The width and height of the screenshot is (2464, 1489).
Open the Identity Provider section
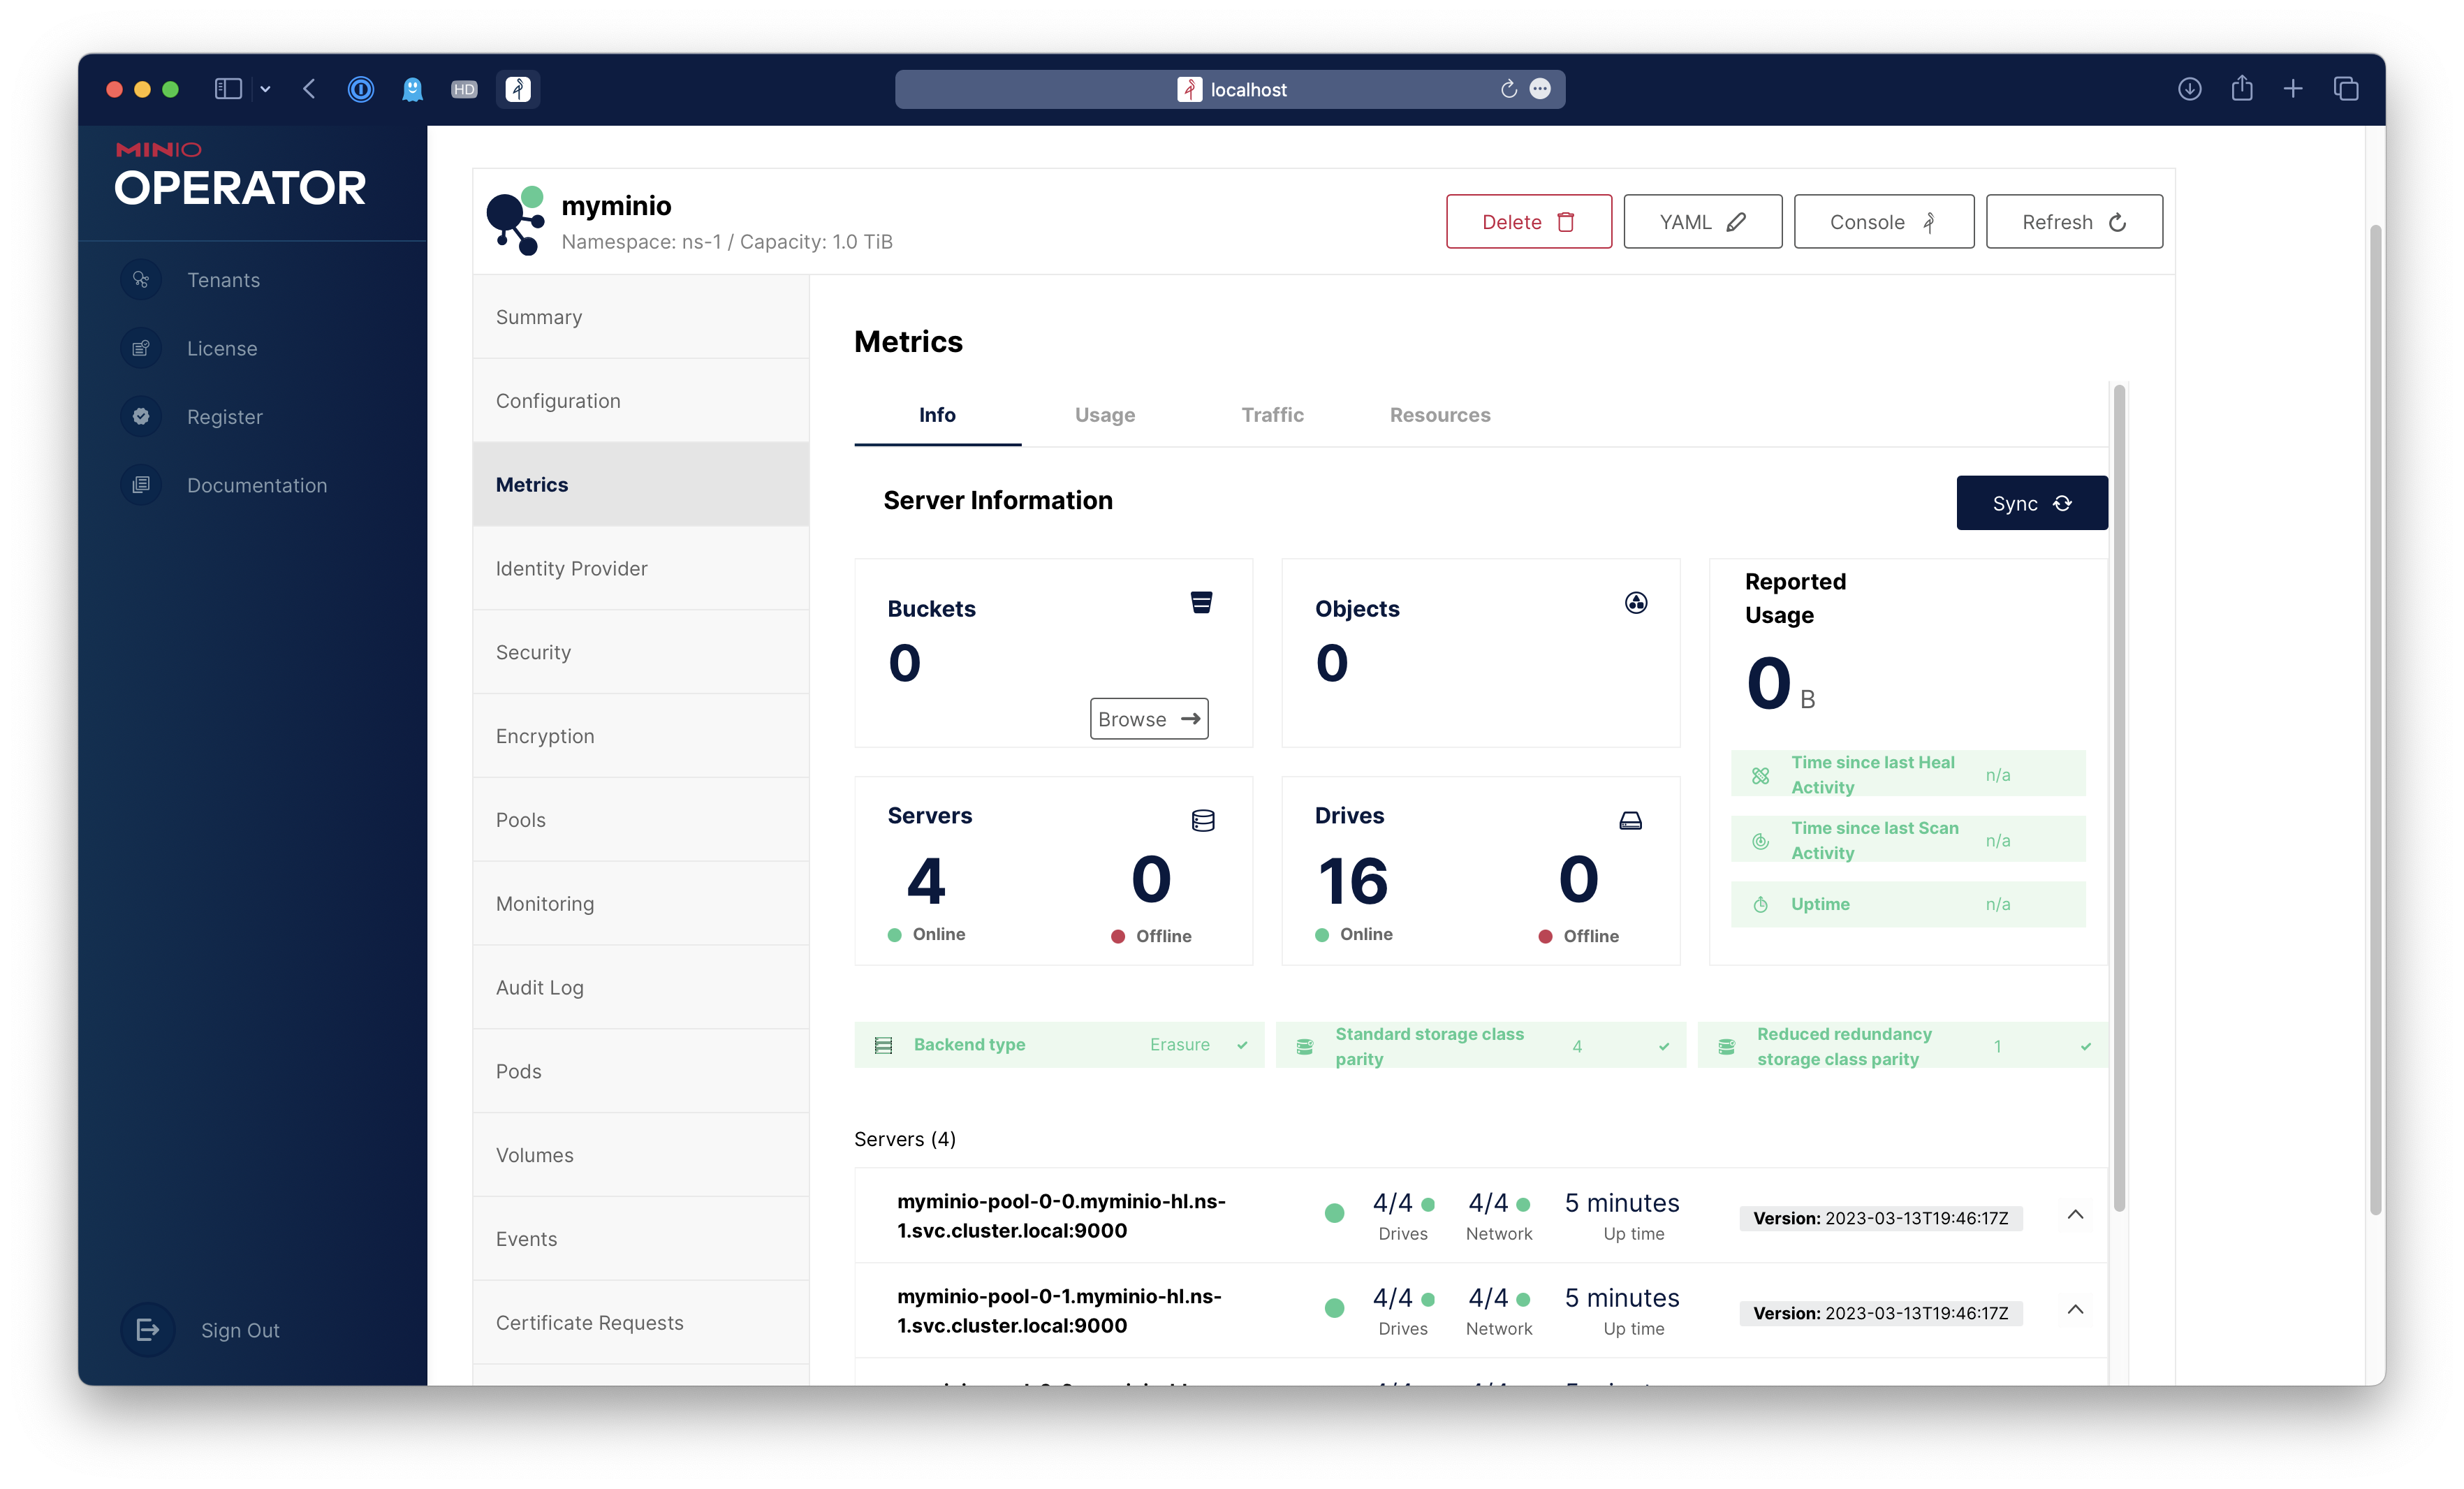640,569
